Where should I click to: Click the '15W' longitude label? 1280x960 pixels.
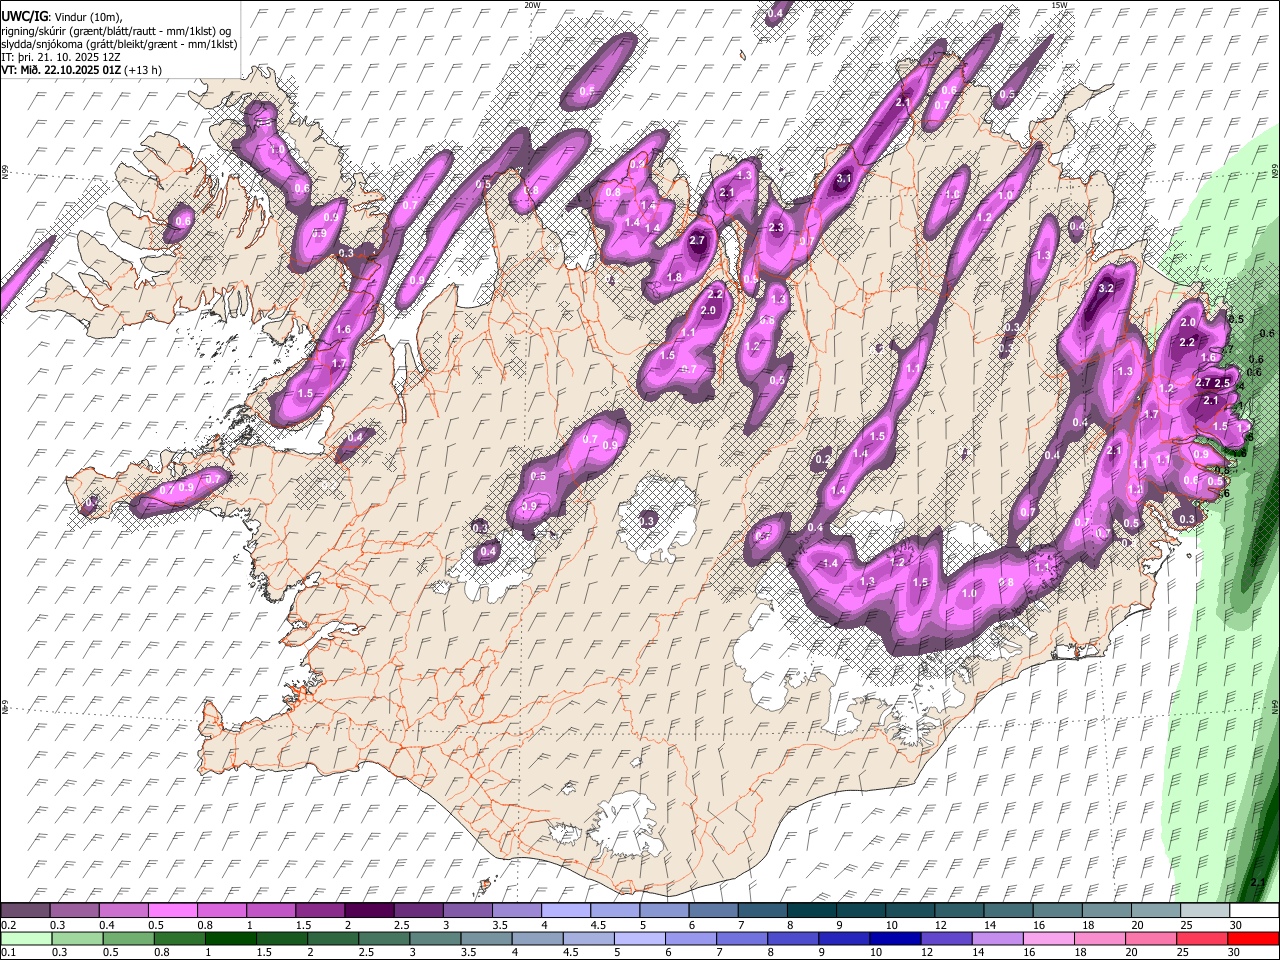click(1059, 5)
